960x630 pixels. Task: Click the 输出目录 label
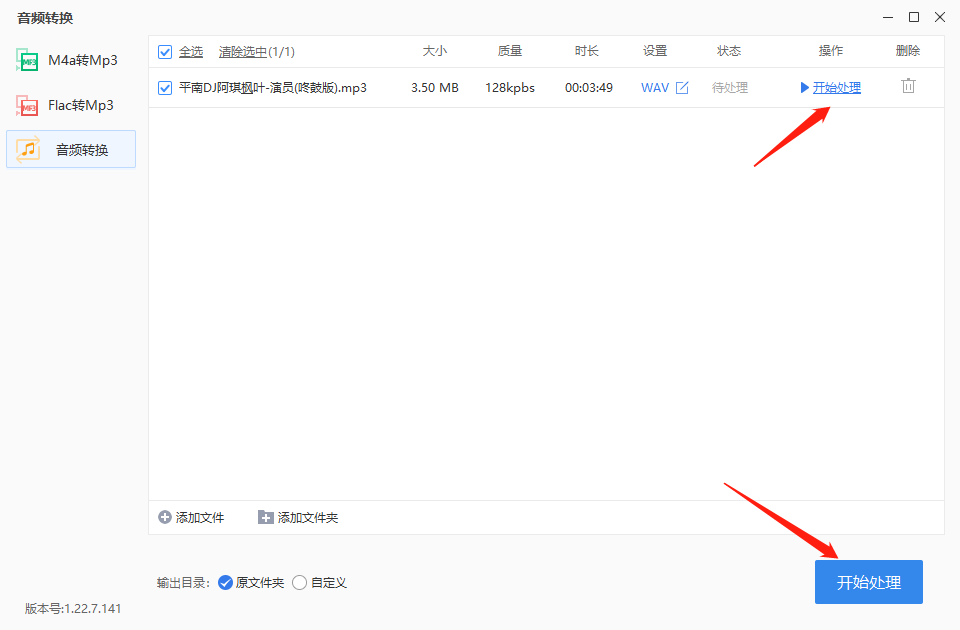[x=183, y=582]
